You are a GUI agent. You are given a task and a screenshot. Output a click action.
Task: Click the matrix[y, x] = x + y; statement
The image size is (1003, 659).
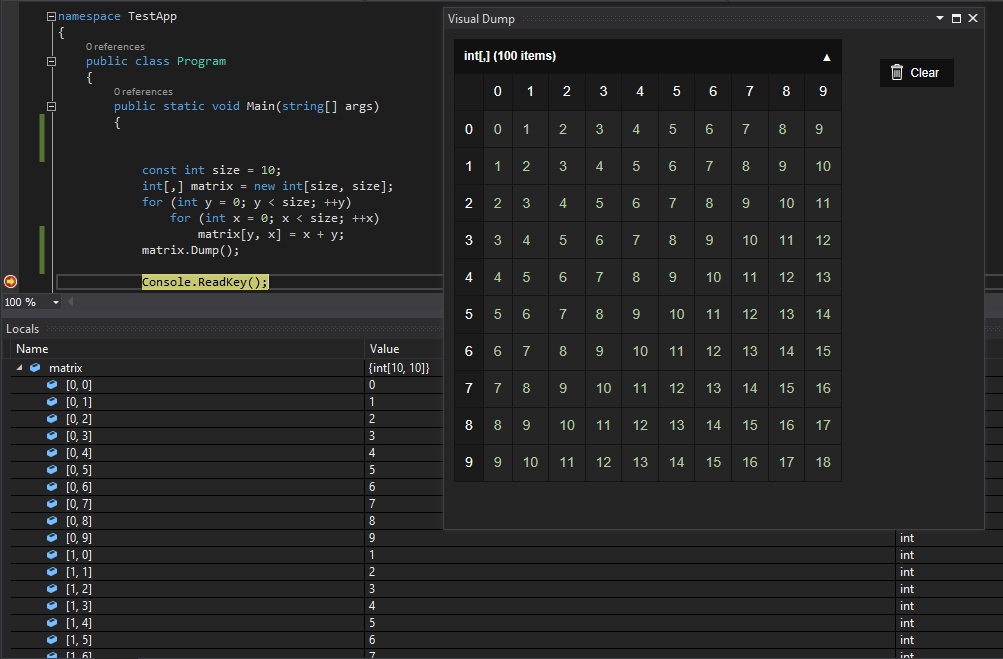click(271, 234)
